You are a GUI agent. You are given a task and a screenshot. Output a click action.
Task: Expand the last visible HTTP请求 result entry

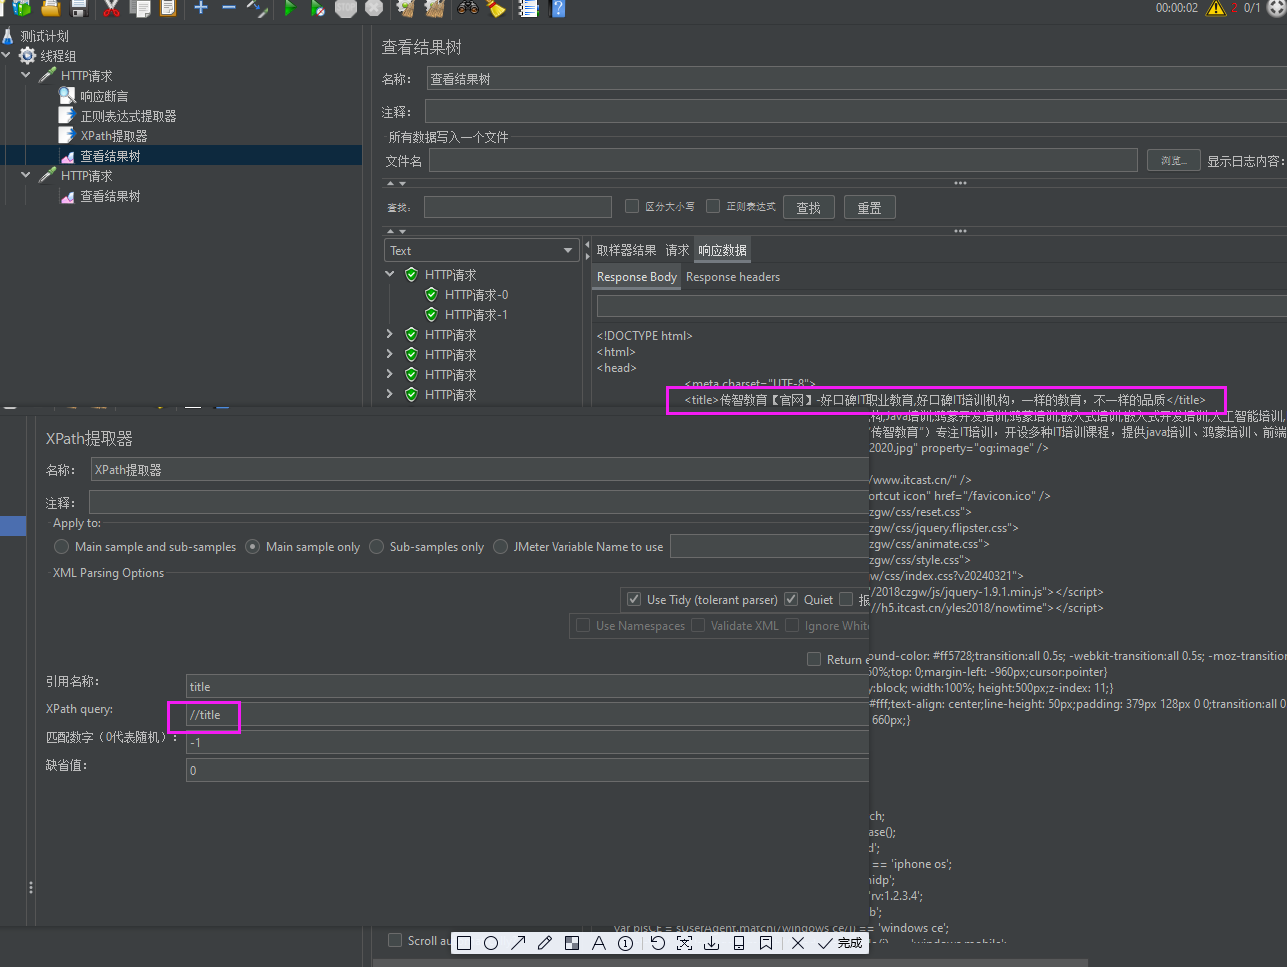(390, 394)
